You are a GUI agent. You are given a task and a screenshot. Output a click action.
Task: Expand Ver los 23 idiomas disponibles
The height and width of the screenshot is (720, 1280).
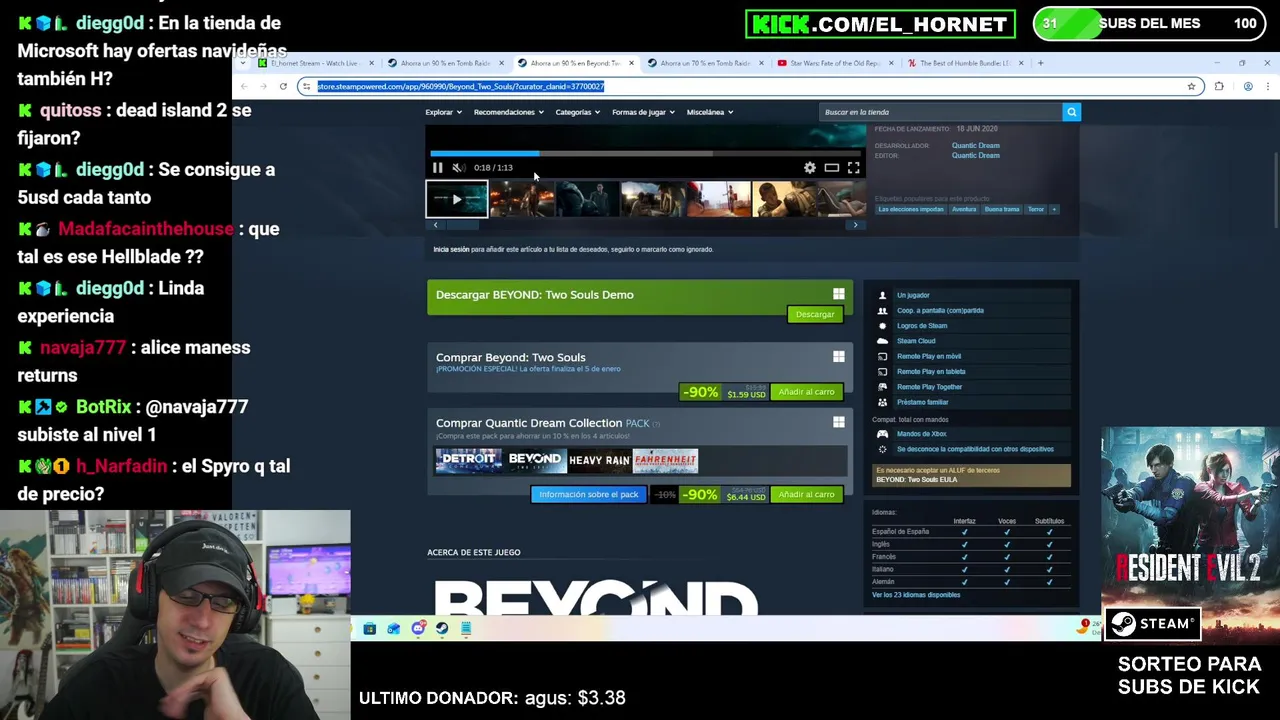(916, 595)
